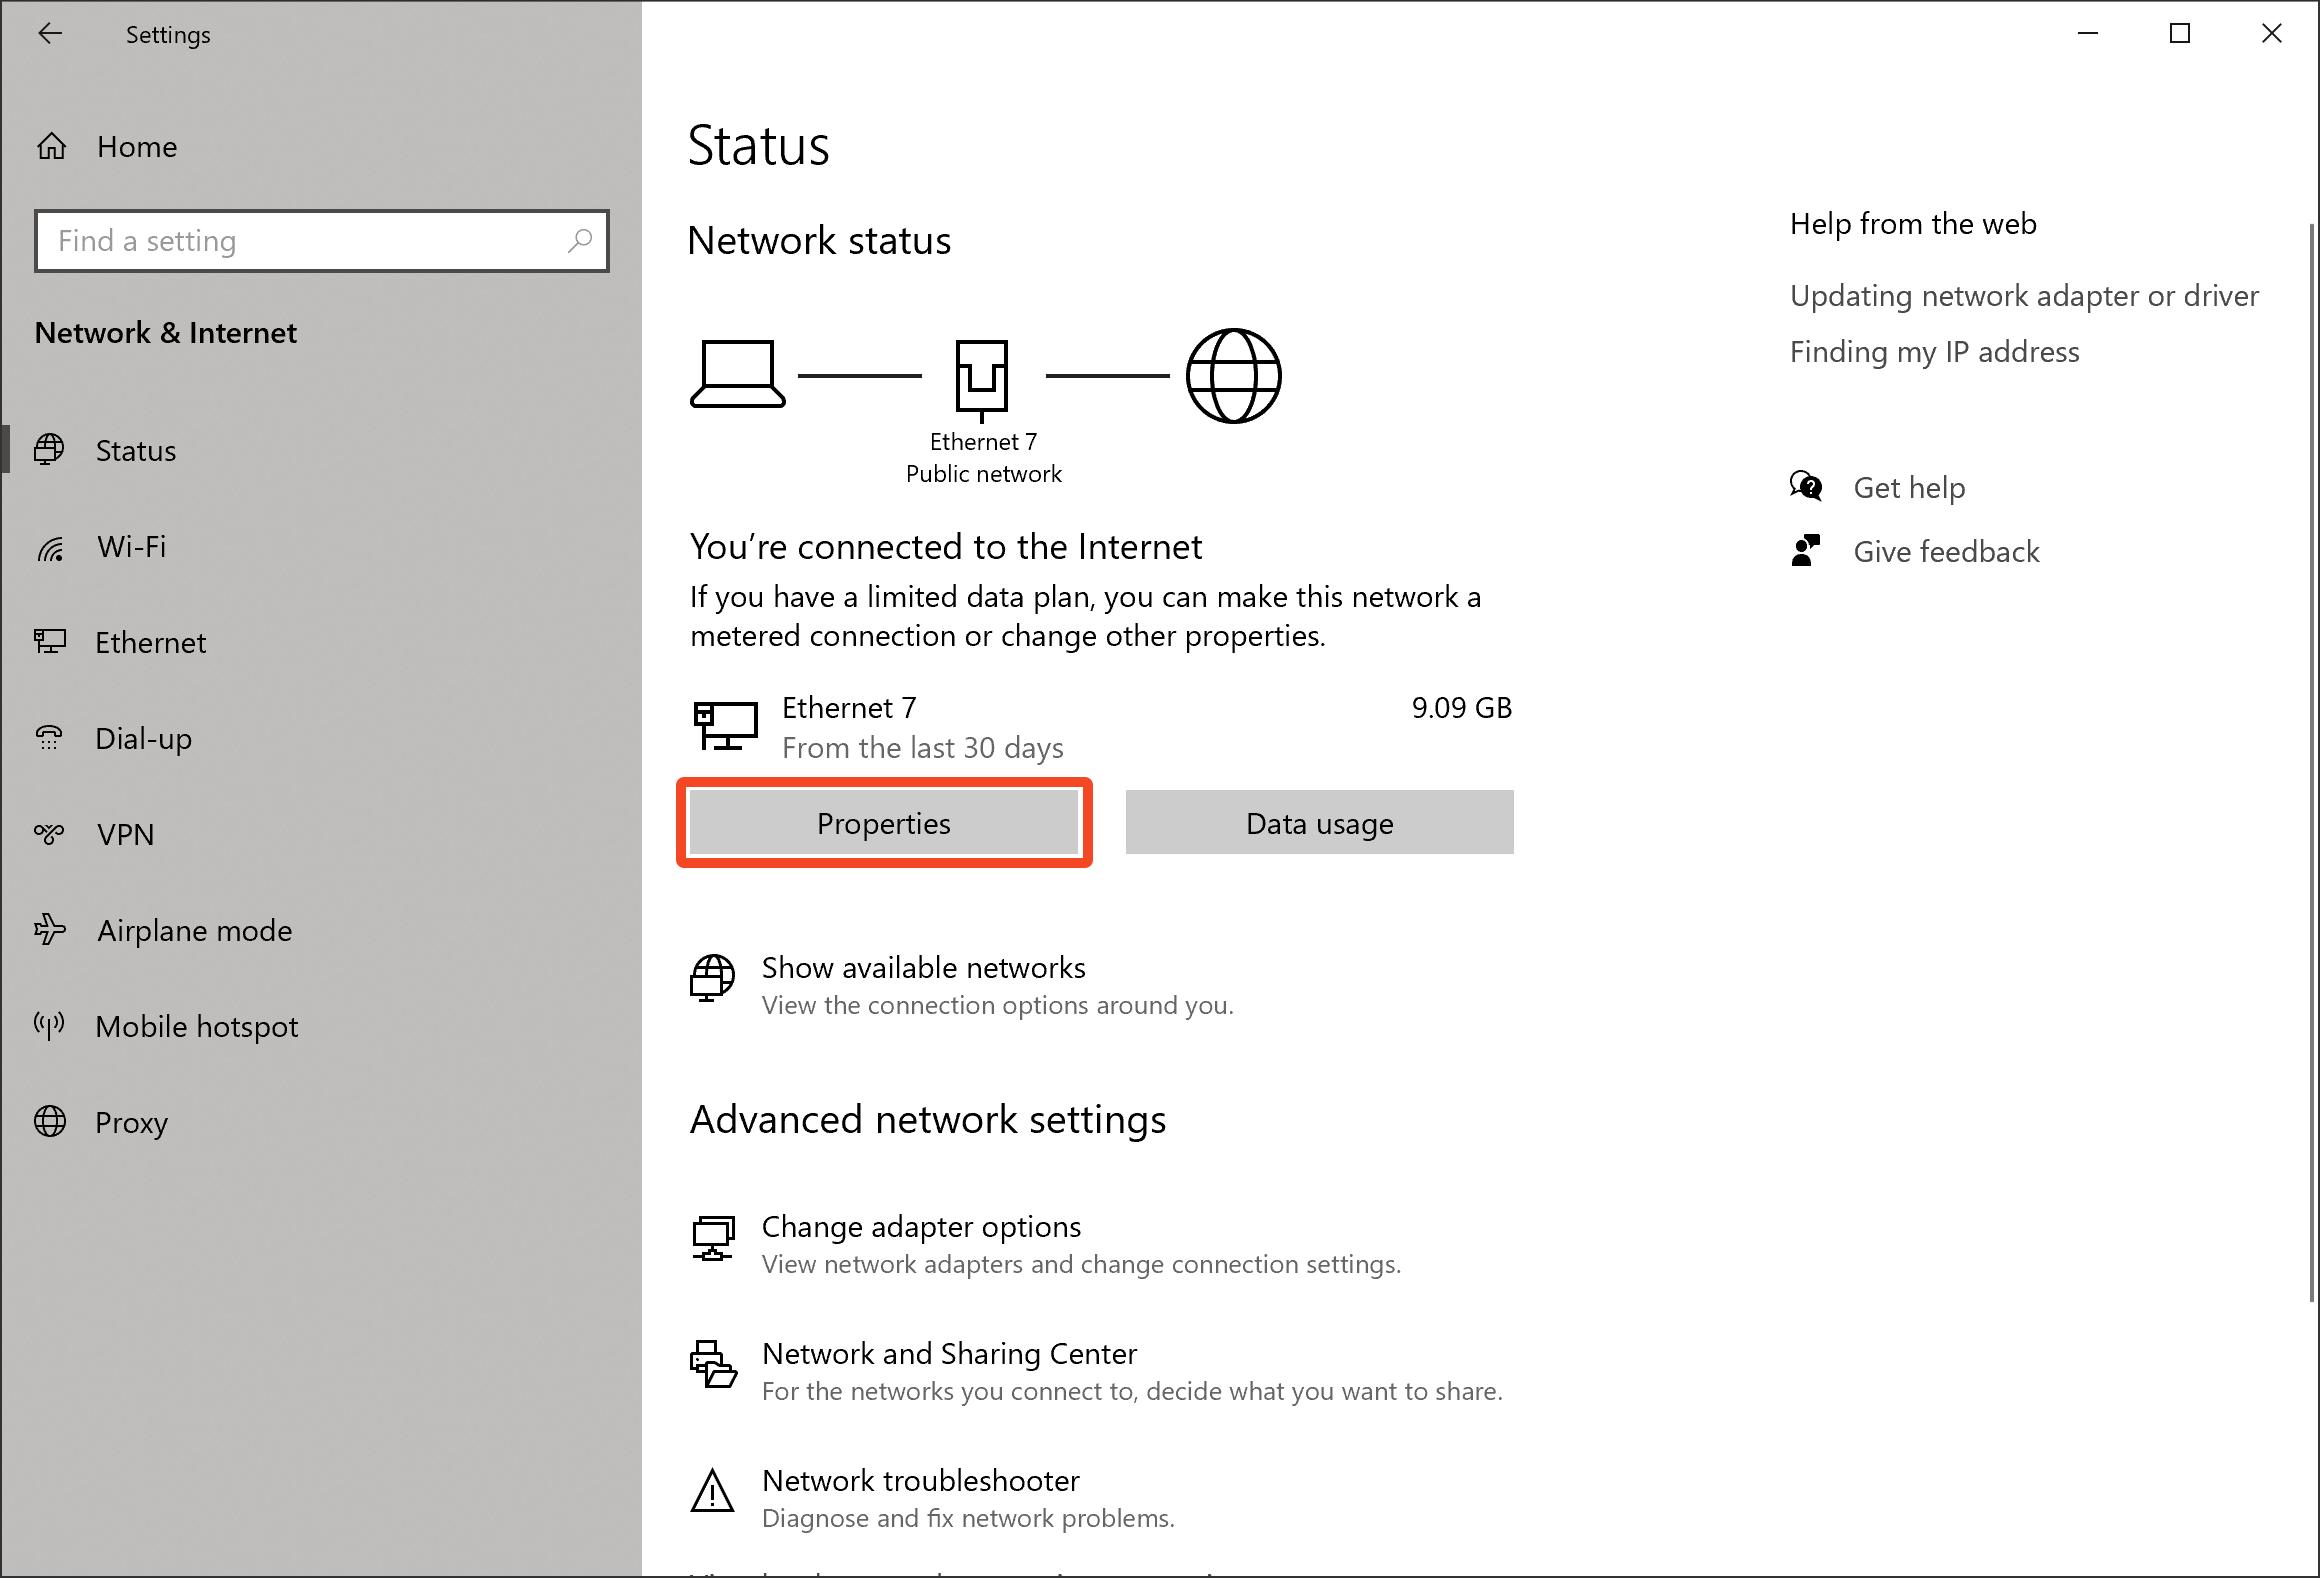This screenshot has width=2320, height=1578.
Task: Click the Change adapter options icon
Action: tap(713, 1239)
